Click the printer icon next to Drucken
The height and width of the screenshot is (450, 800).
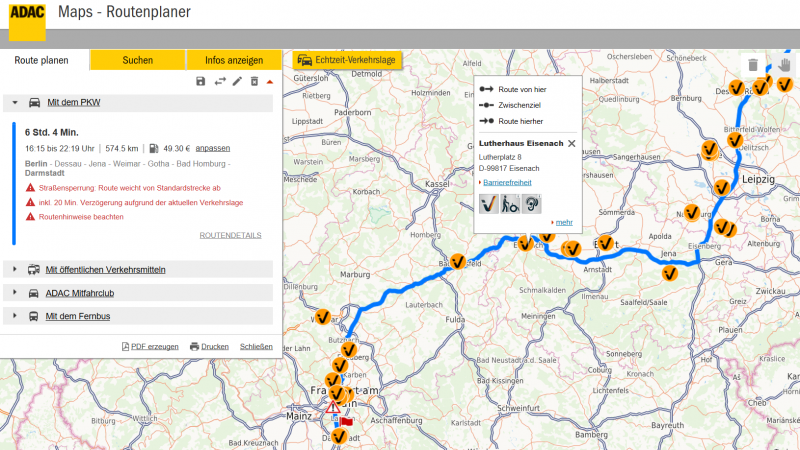point(194,346)
